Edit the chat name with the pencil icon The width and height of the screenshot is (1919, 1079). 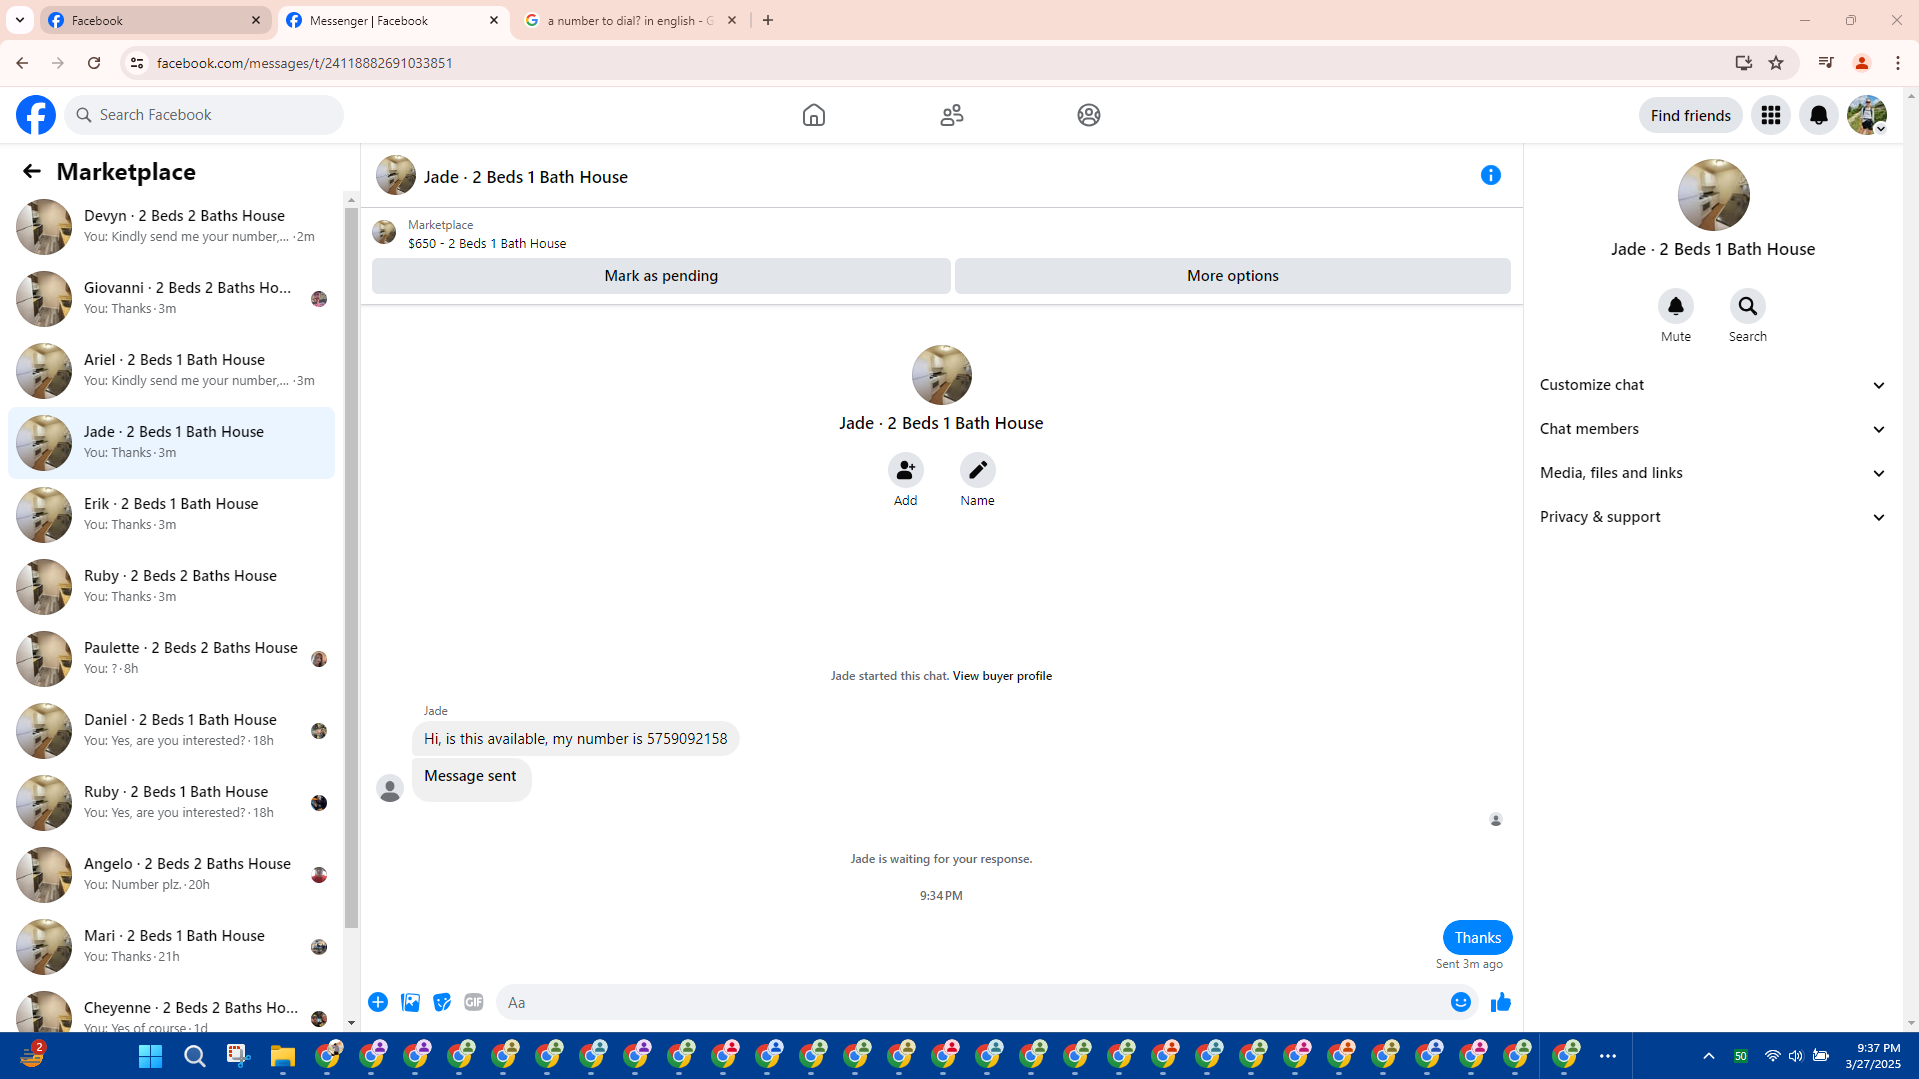[x=978, y=470]
